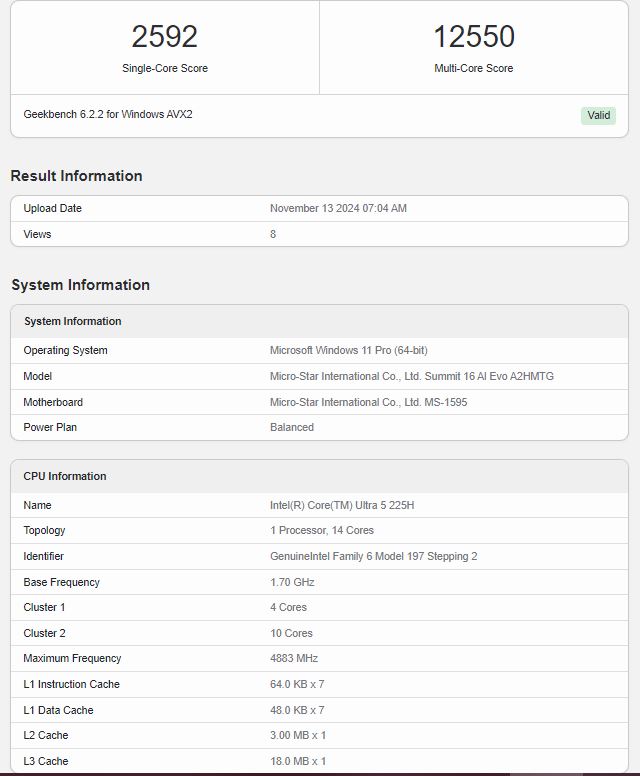Click the Intel Core Ultra 5 225H name
This screenshot has width=640, height=776.
click(341, 505)
